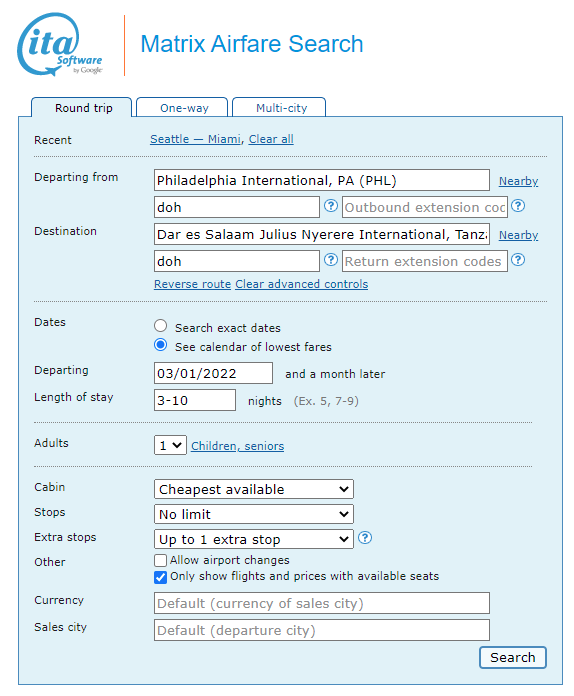This screenshot has width=574, height=696.
Task: Click the Length of stay field
Action: coord(195,400)
